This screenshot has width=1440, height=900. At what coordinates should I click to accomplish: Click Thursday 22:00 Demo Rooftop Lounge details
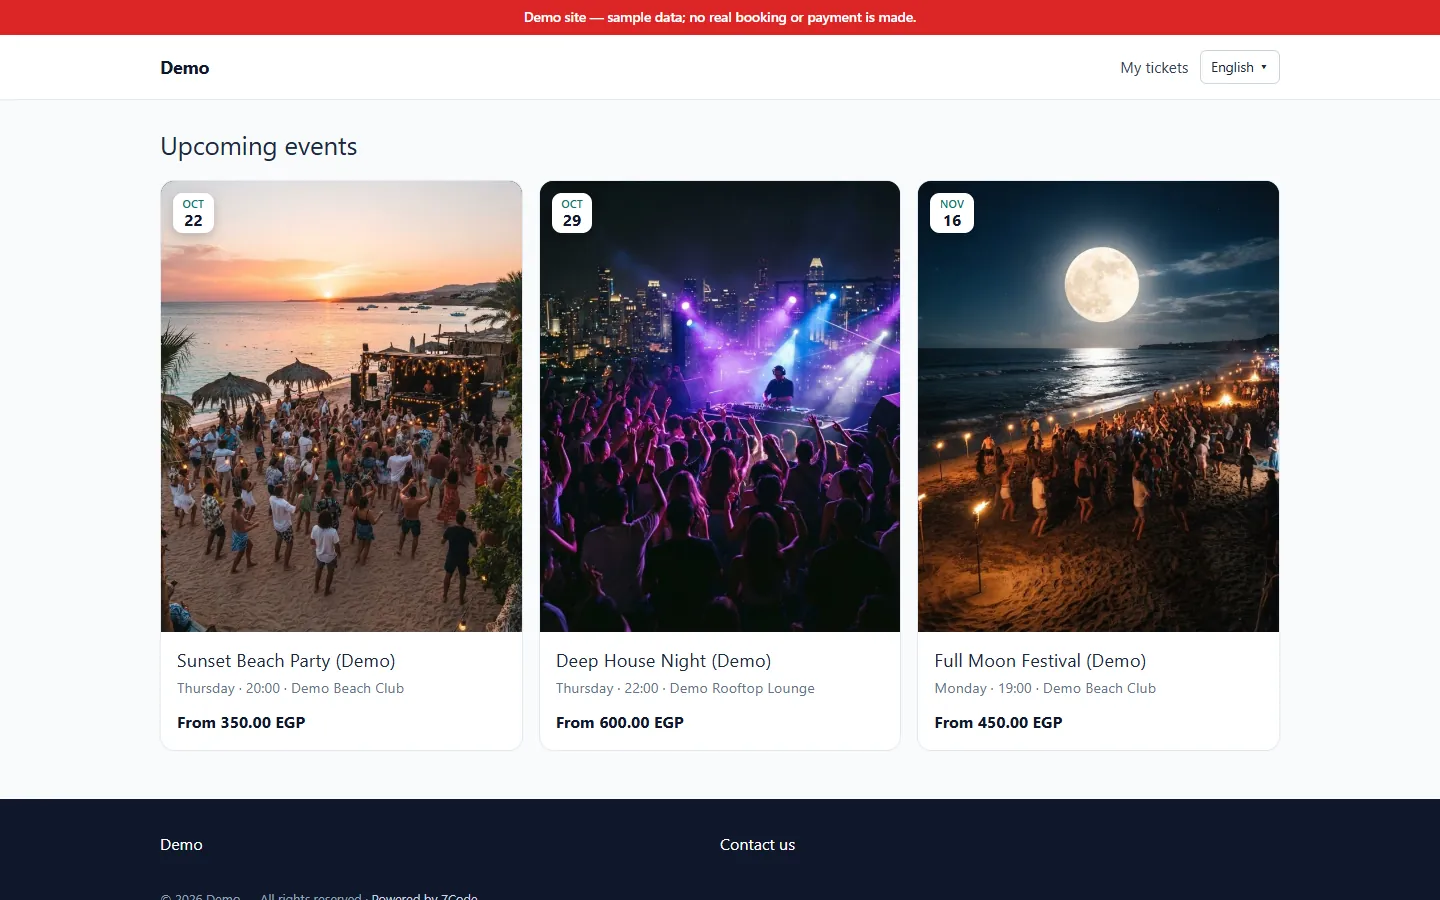coord(685,688)
